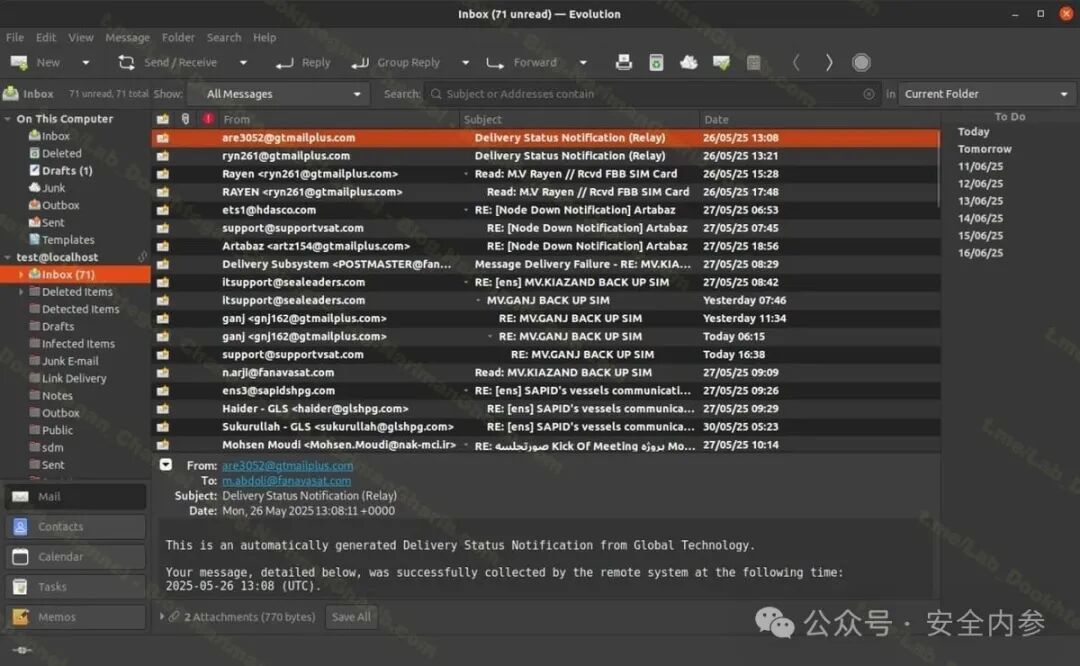The width and height of the screenshot is (1080, 666).
Task: Select the Notes folder
Action: pos(51,395)
